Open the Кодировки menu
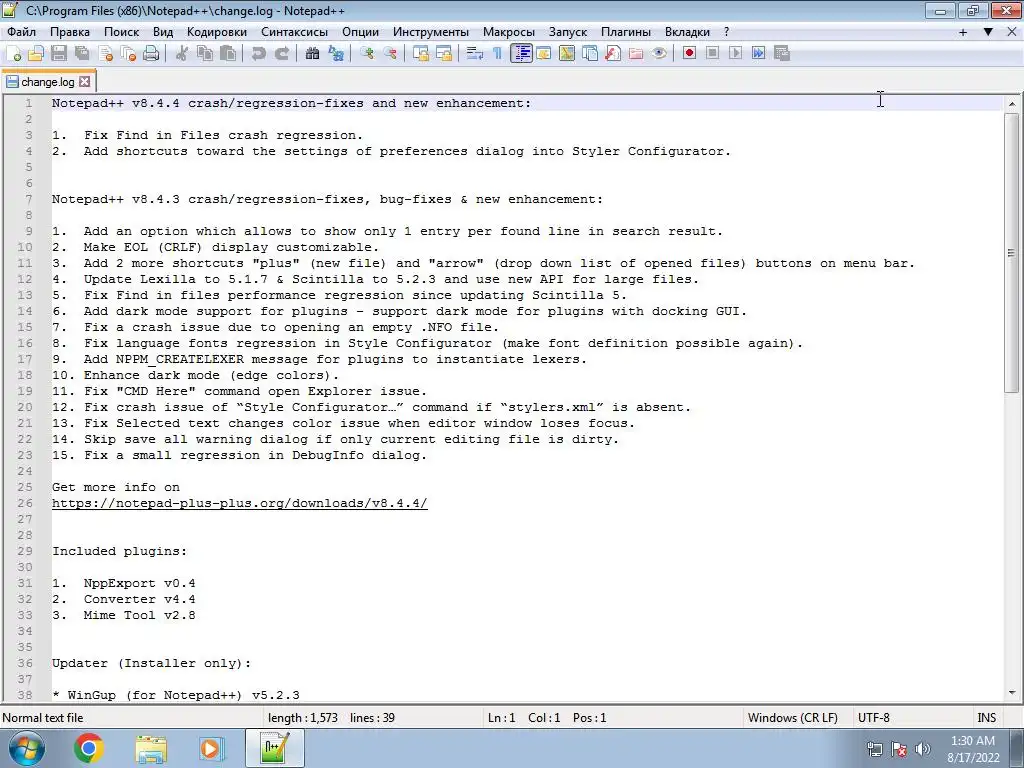The height and width of the screenshot is (768, 1024). pos(217,32)
